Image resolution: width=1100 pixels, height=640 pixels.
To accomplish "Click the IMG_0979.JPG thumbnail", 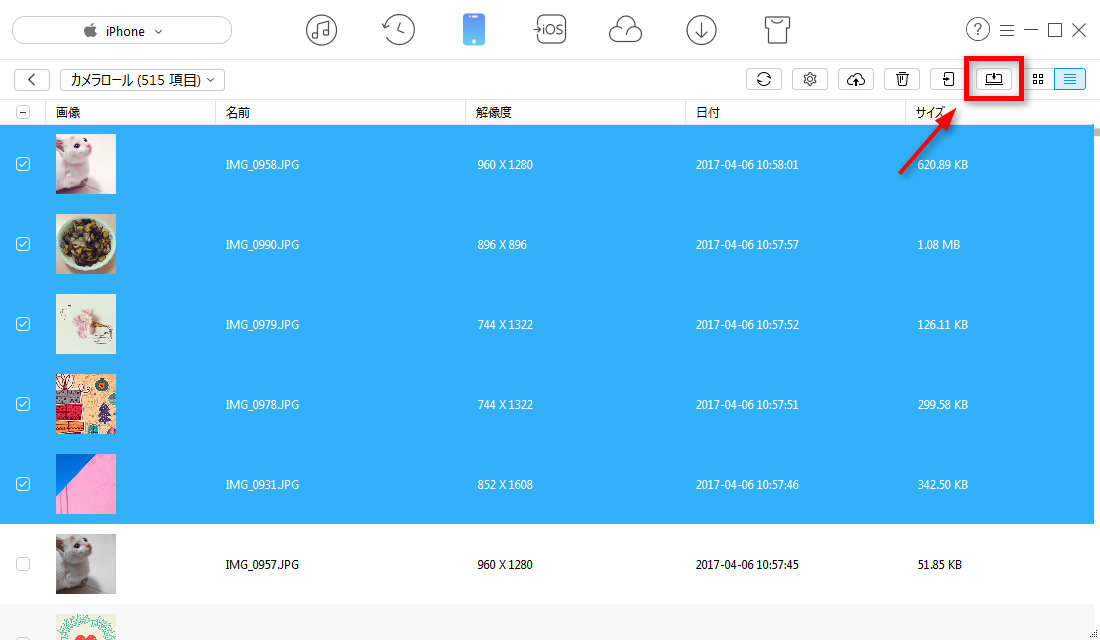I will pyautogui.click(x=86, y=324).
